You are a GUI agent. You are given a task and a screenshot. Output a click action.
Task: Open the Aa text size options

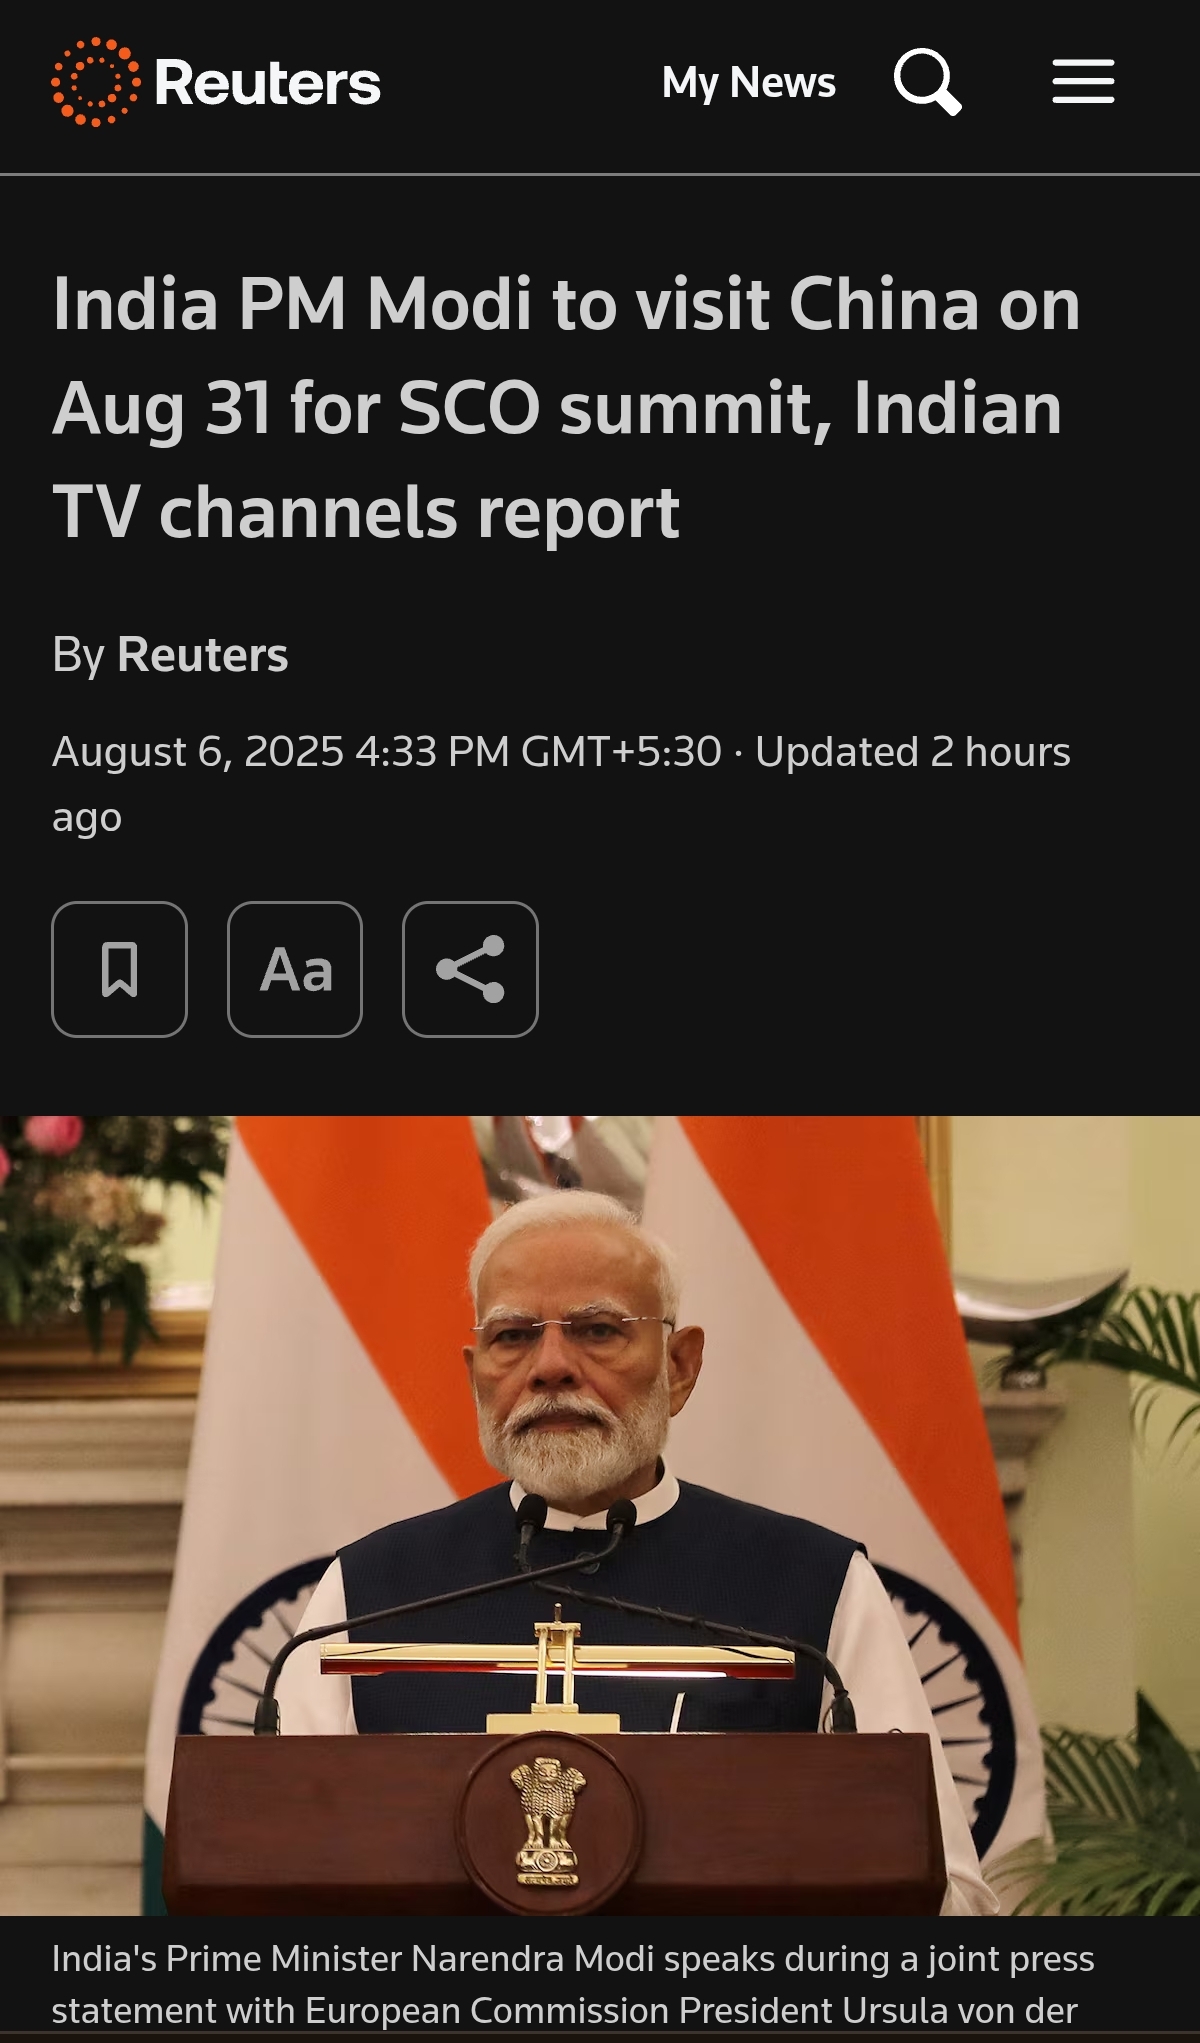pos(295,969)
